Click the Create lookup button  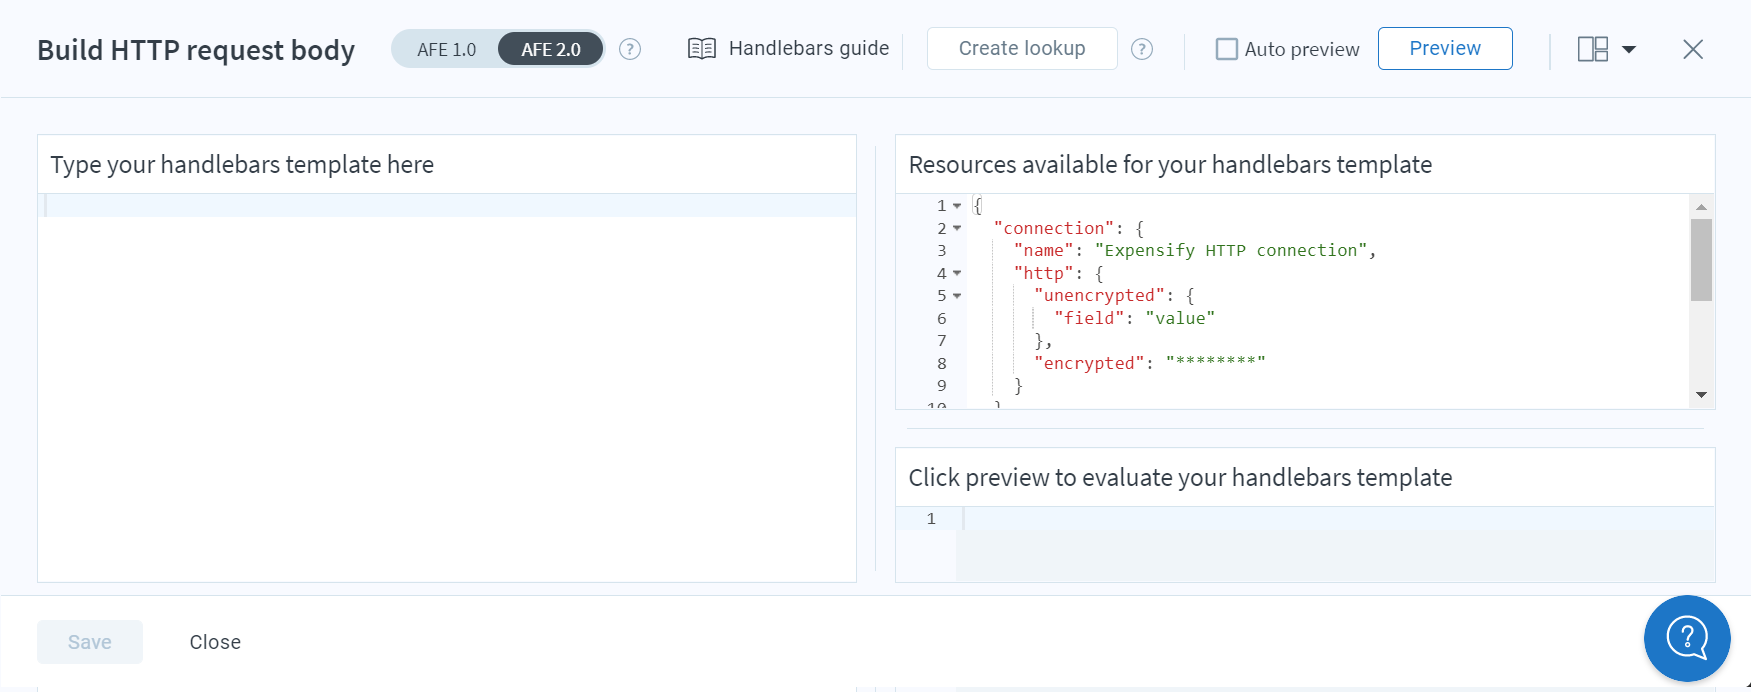point(1022,48)
